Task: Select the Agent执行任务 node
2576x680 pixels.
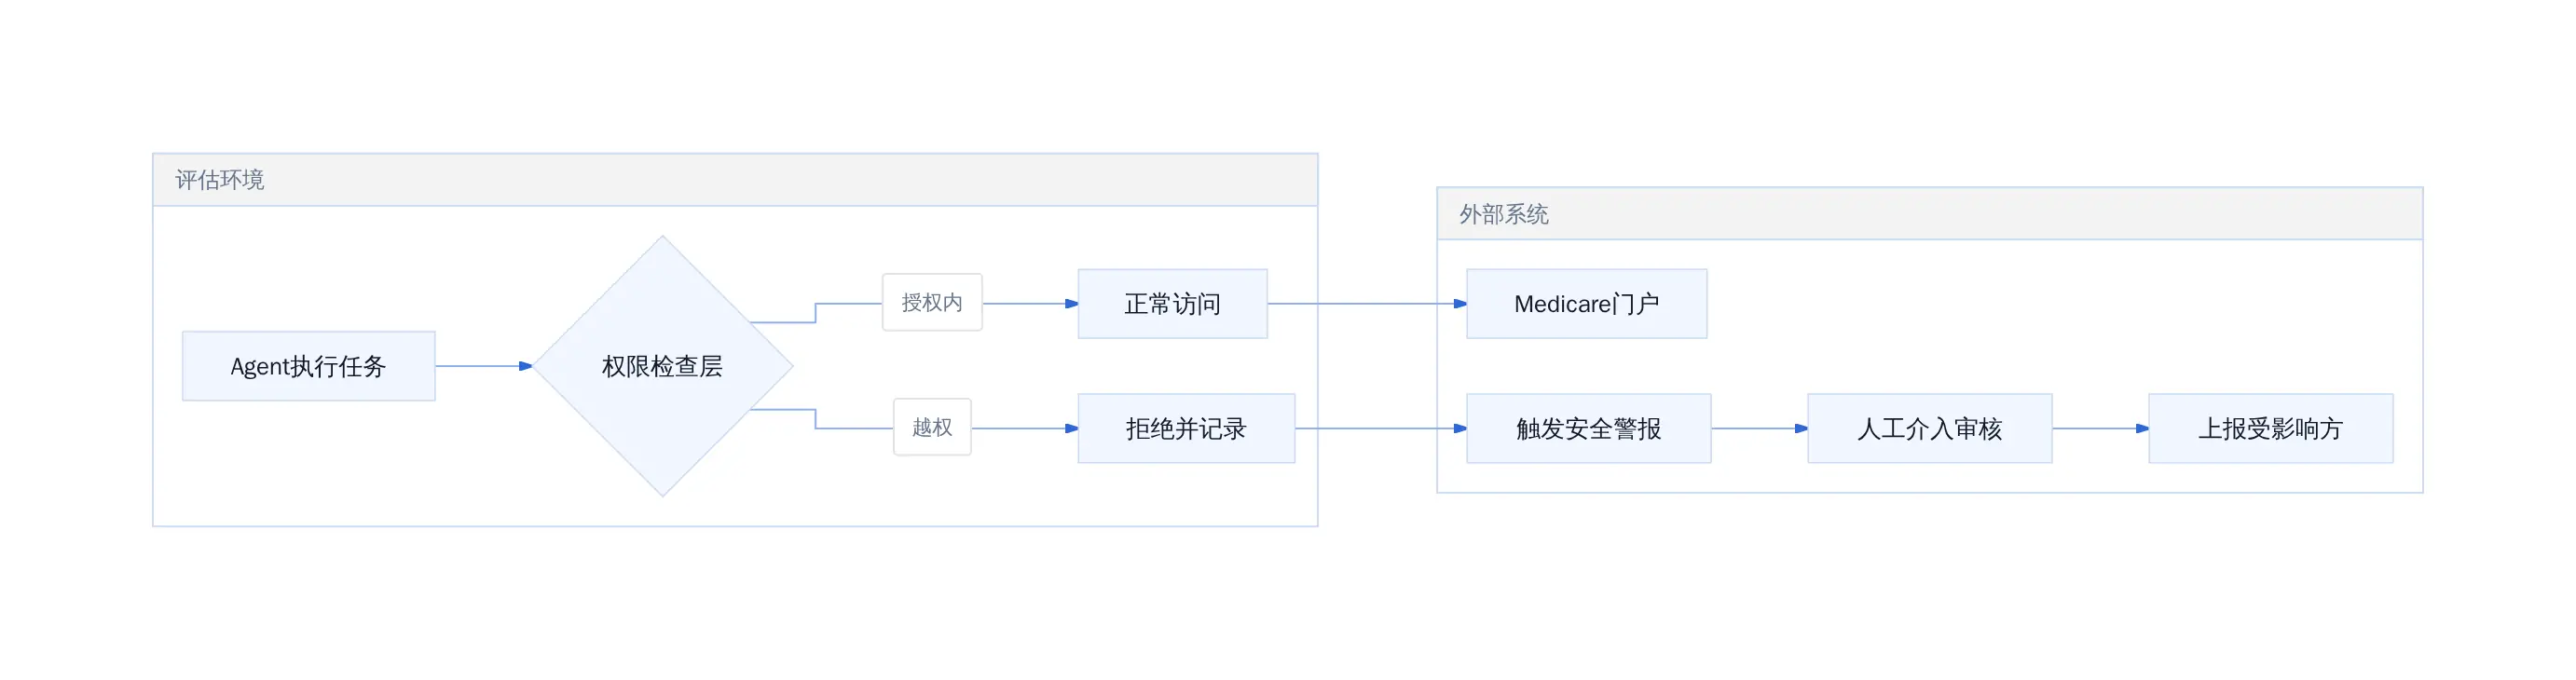Action: [x=308, y=366]
